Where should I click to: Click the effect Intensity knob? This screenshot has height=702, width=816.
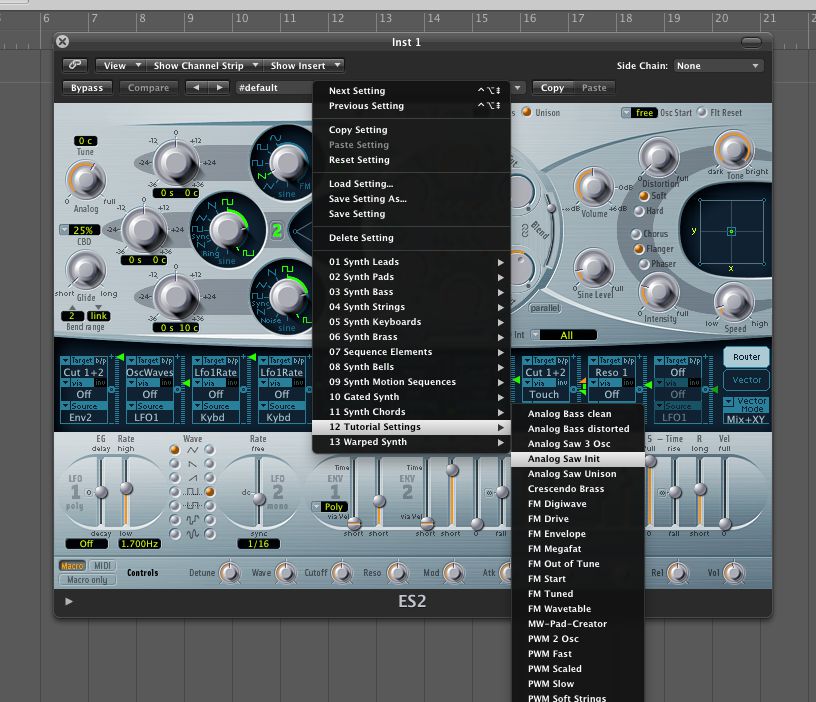pyautogui.click(x=659, y=291)
